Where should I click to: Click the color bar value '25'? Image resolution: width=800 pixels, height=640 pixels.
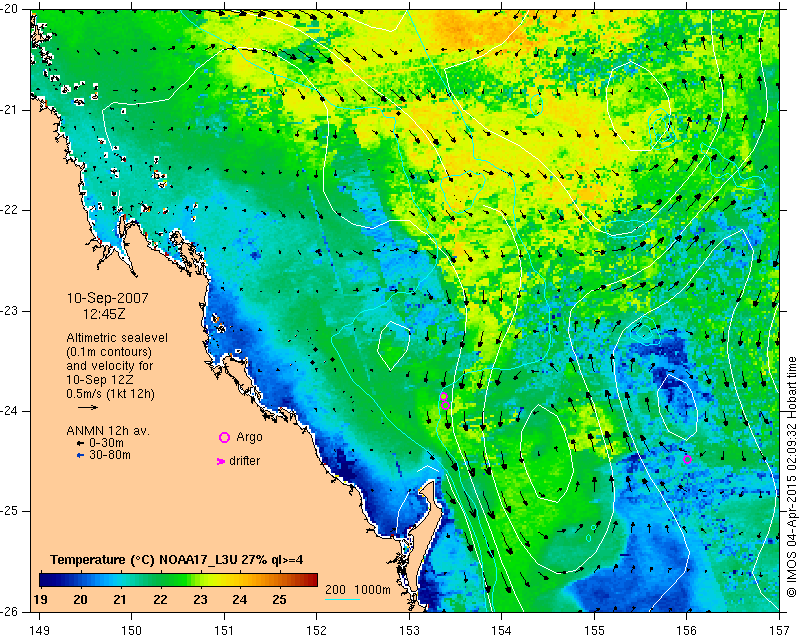click(279, 599)
